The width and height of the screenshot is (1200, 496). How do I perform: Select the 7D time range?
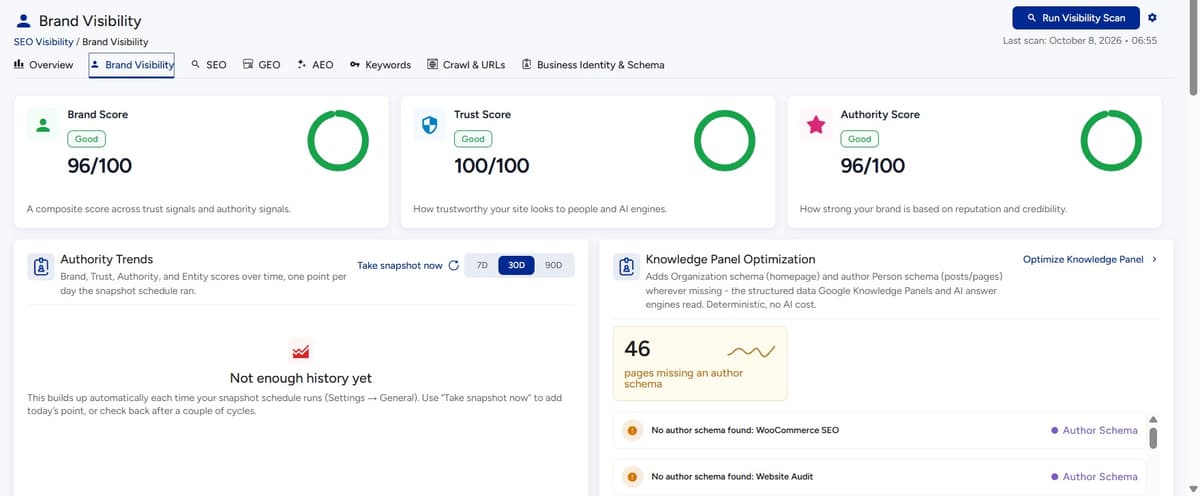pos(481,265)
